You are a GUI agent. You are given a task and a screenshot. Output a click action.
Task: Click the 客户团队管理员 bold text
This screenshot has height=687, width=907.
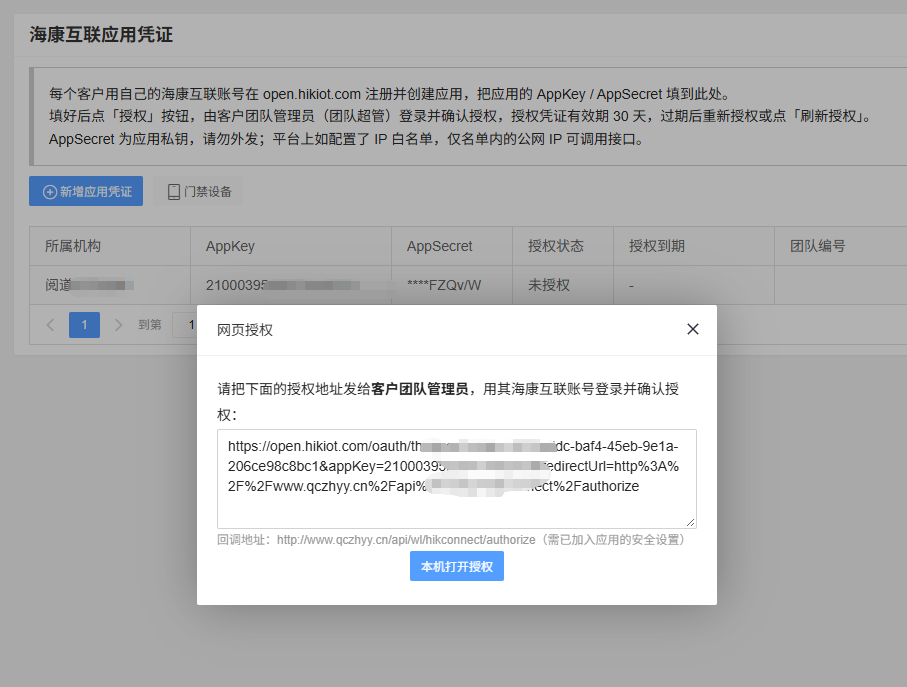tap(419, 389)
